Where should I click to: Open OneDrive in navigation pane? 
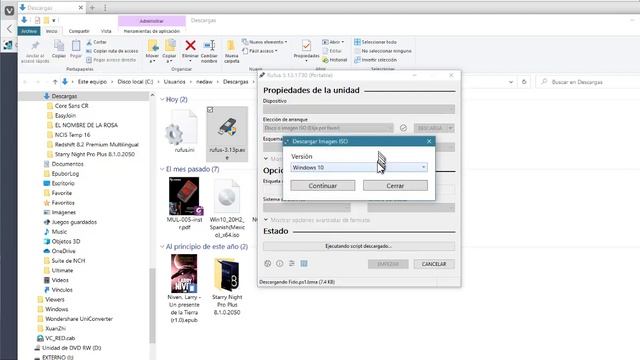63,251
